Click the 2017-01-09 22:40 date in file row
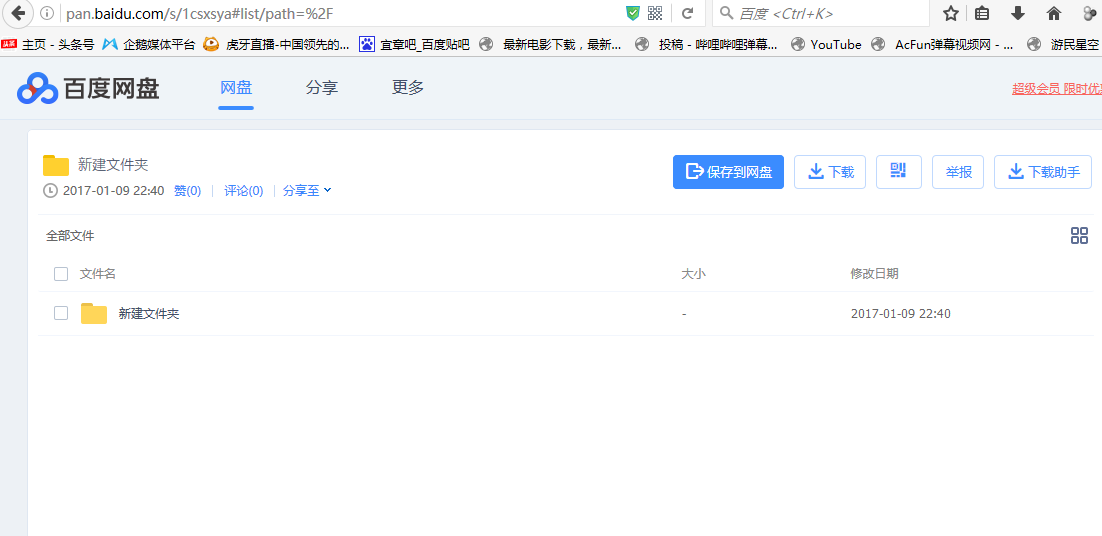1102x536 pixels. (x=901, y=313)
